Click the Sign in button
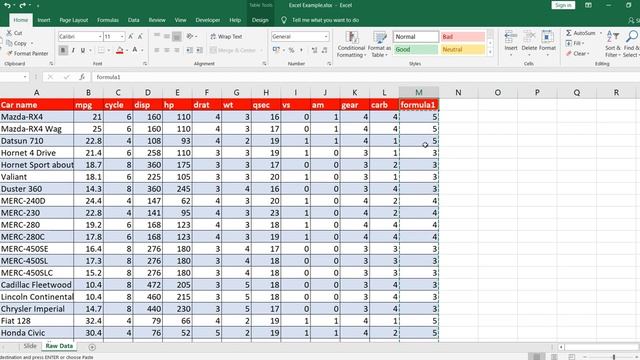The image size is (640, 360). [563, 5]
